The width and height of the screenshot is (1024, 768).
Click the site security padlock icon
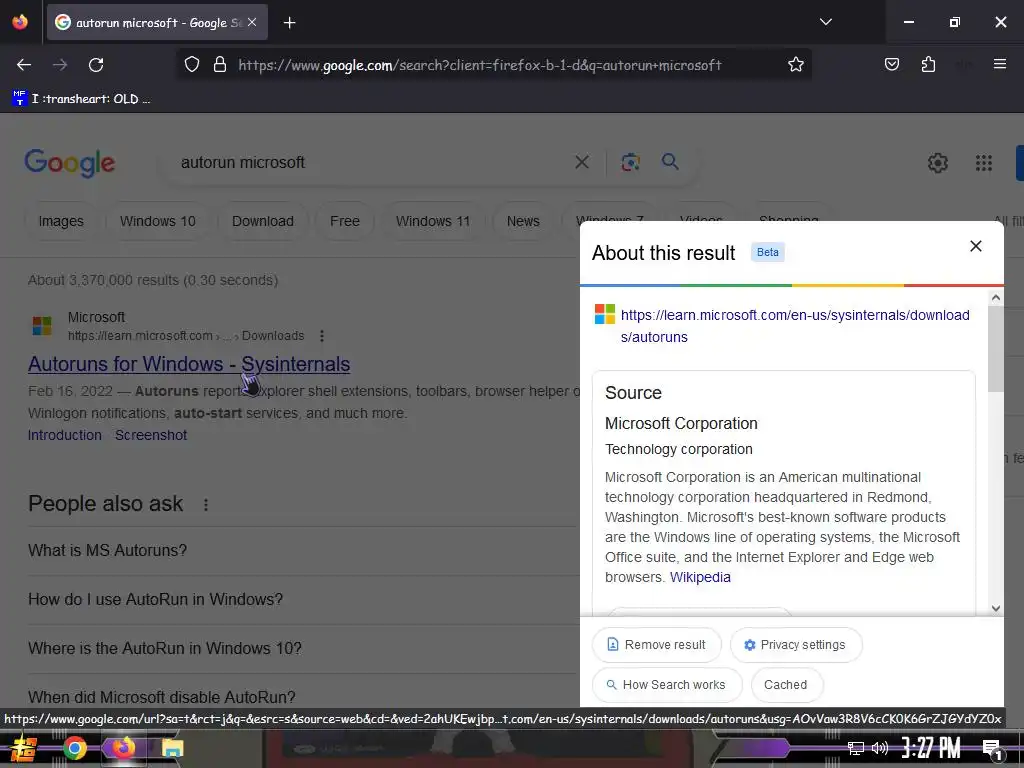pos(220,65)
